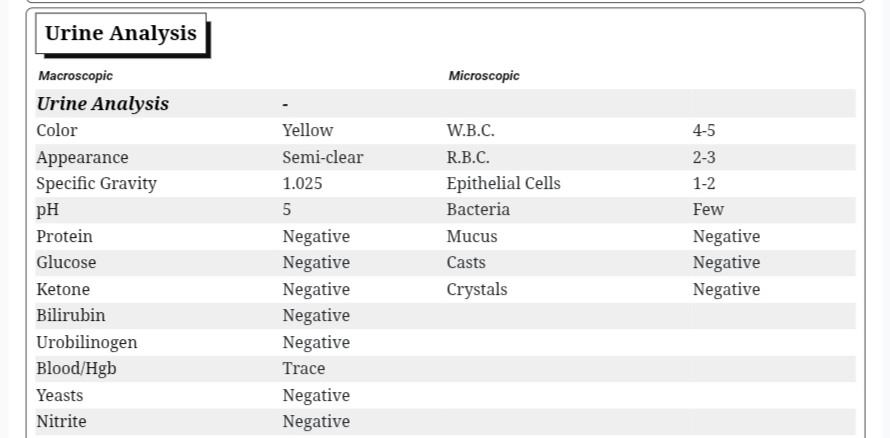Select the Microscopic column header

[x=484, y=76]
